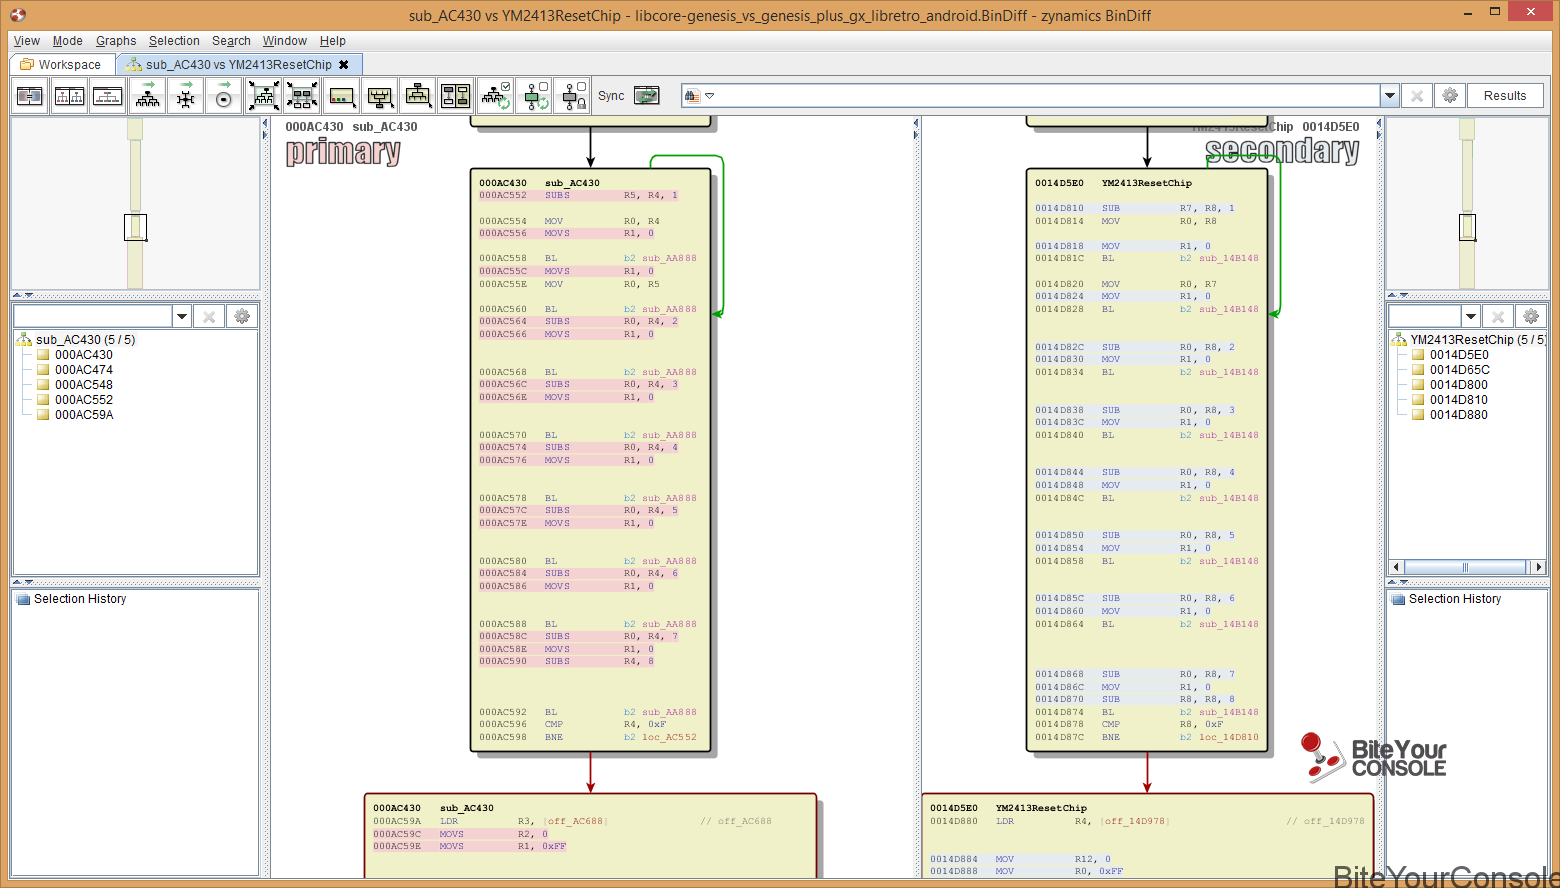Select 0014D810 in secondary tree
This screenshot has height=888, width=1560.
(1459, 400)
